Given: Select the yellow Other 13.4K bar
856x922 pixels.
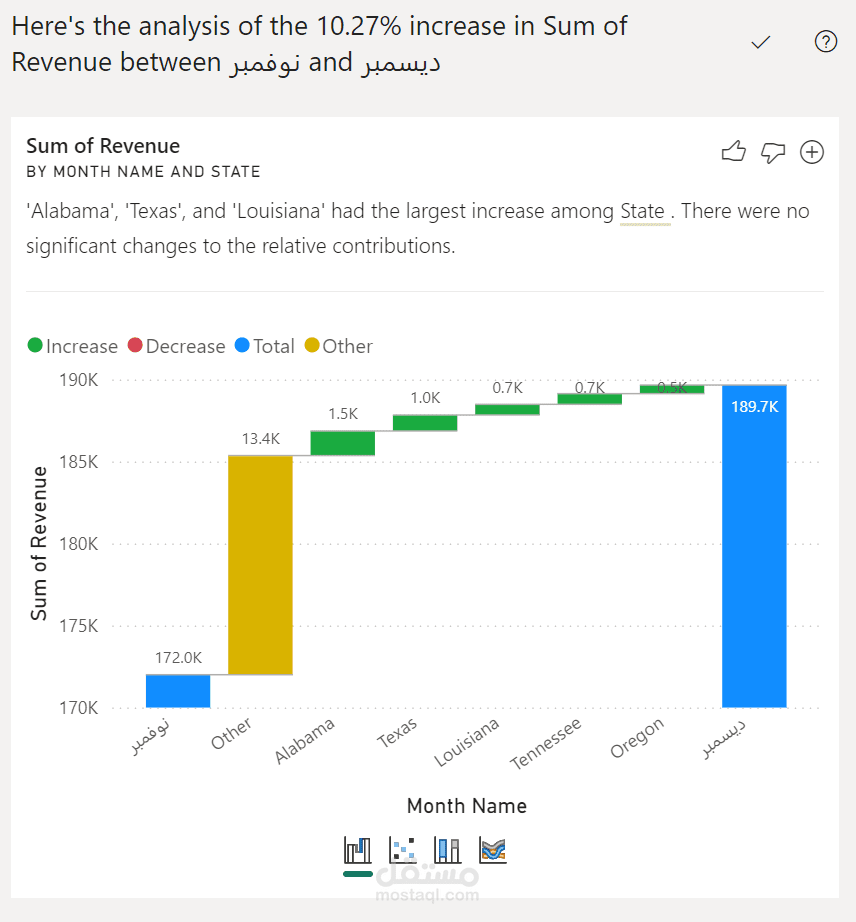Looking at the screenshot, I should point(260,565).
